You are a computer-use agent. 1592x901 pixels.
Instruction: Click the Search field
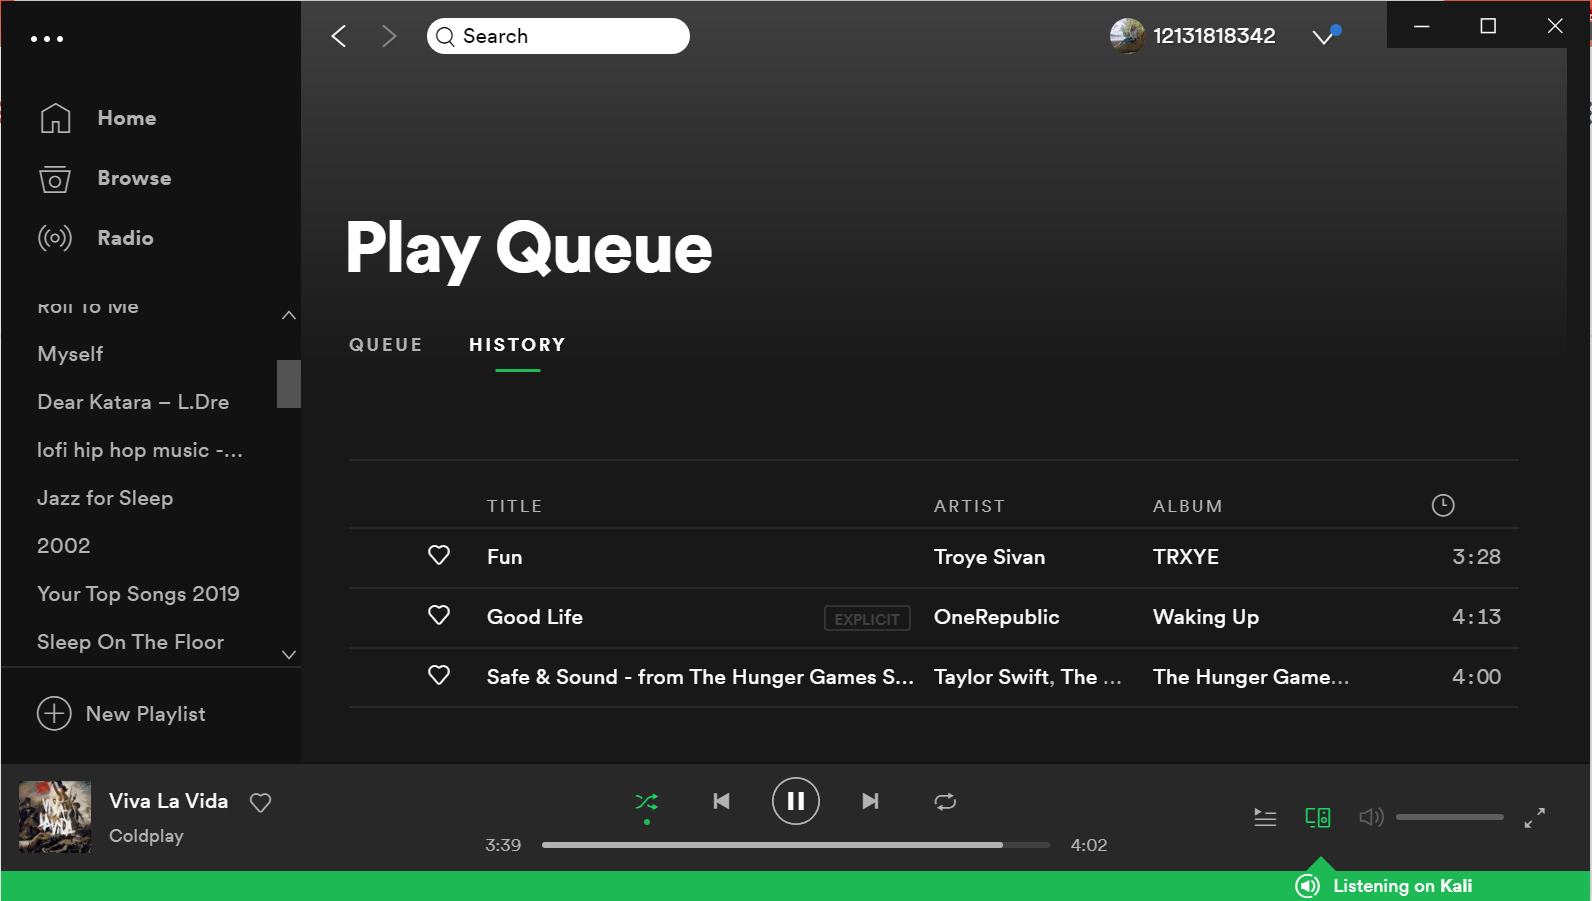point(558,36)
